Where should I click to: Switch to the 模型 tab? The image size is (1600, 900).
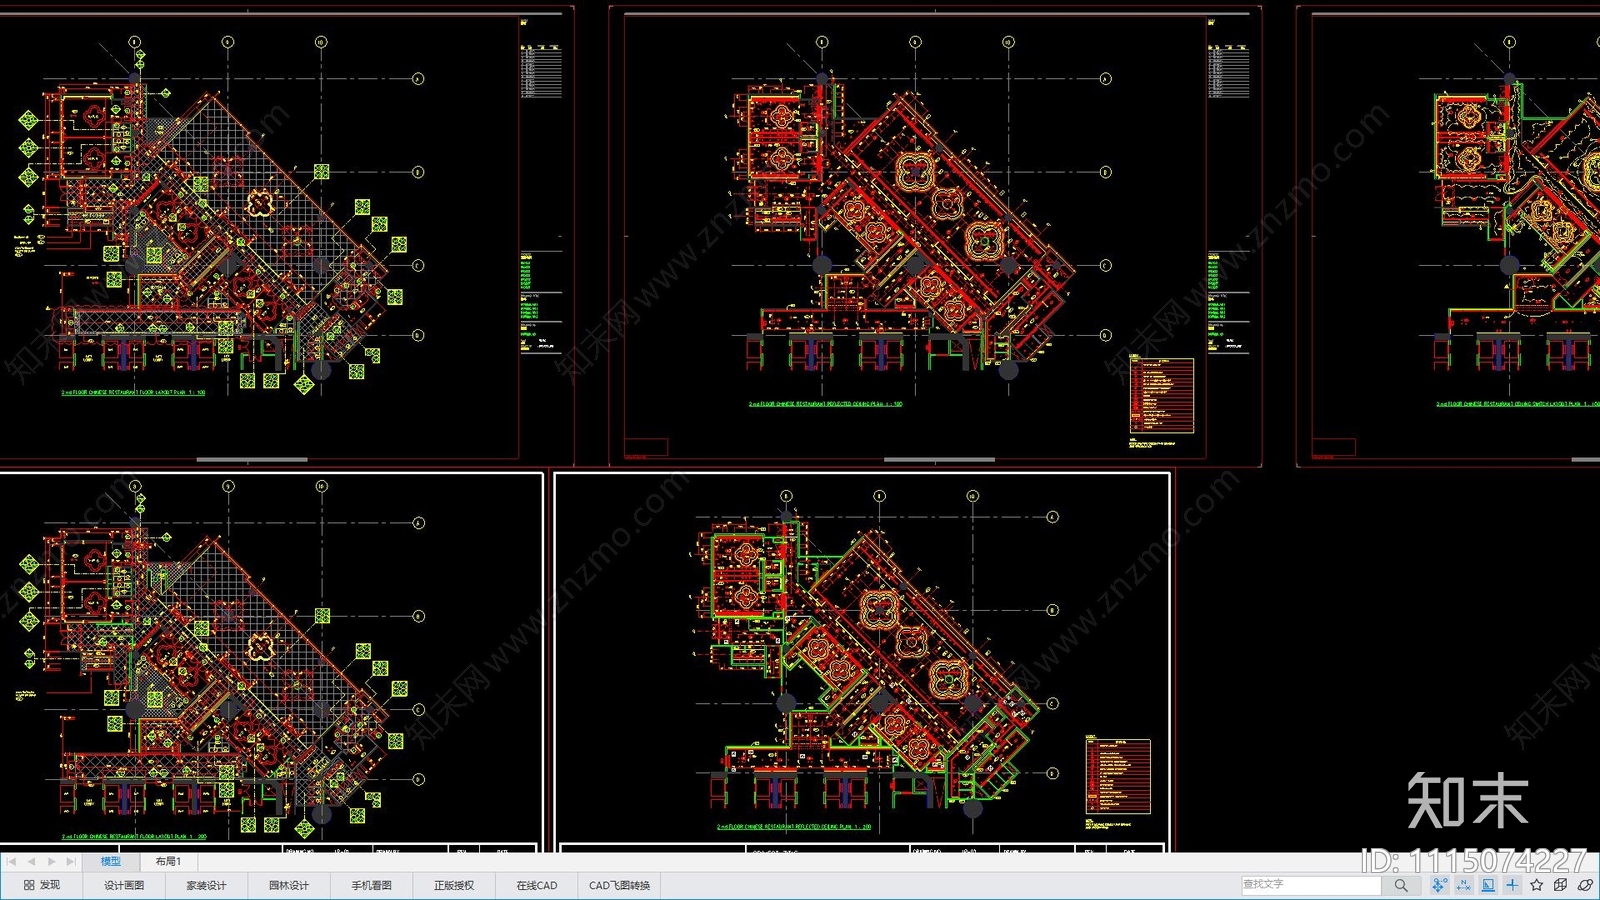point(111,861)
